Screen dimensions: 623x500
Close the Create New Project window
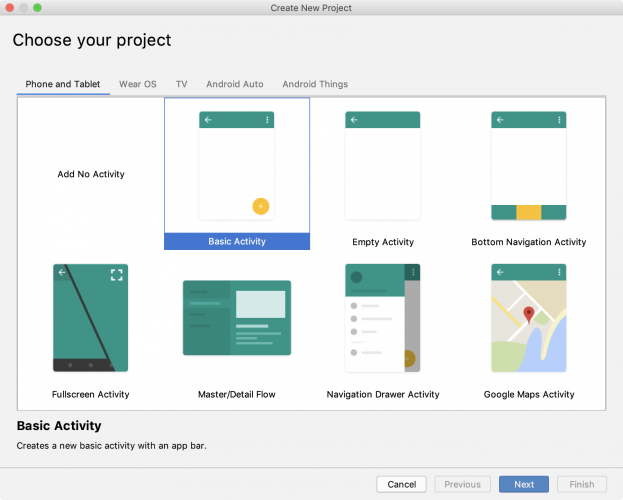[x=10, y=8]
